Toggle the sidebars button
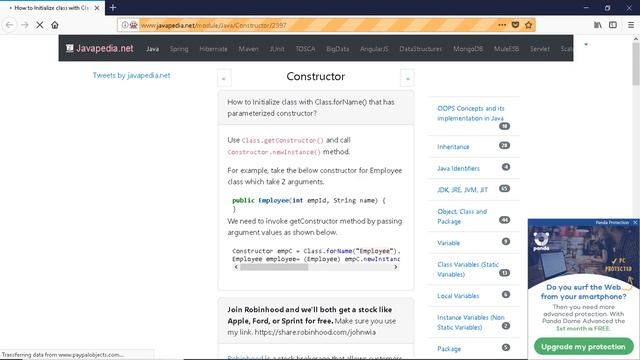Screen dimensions: 640x360 pyautogui.click(x=613, y=25)
